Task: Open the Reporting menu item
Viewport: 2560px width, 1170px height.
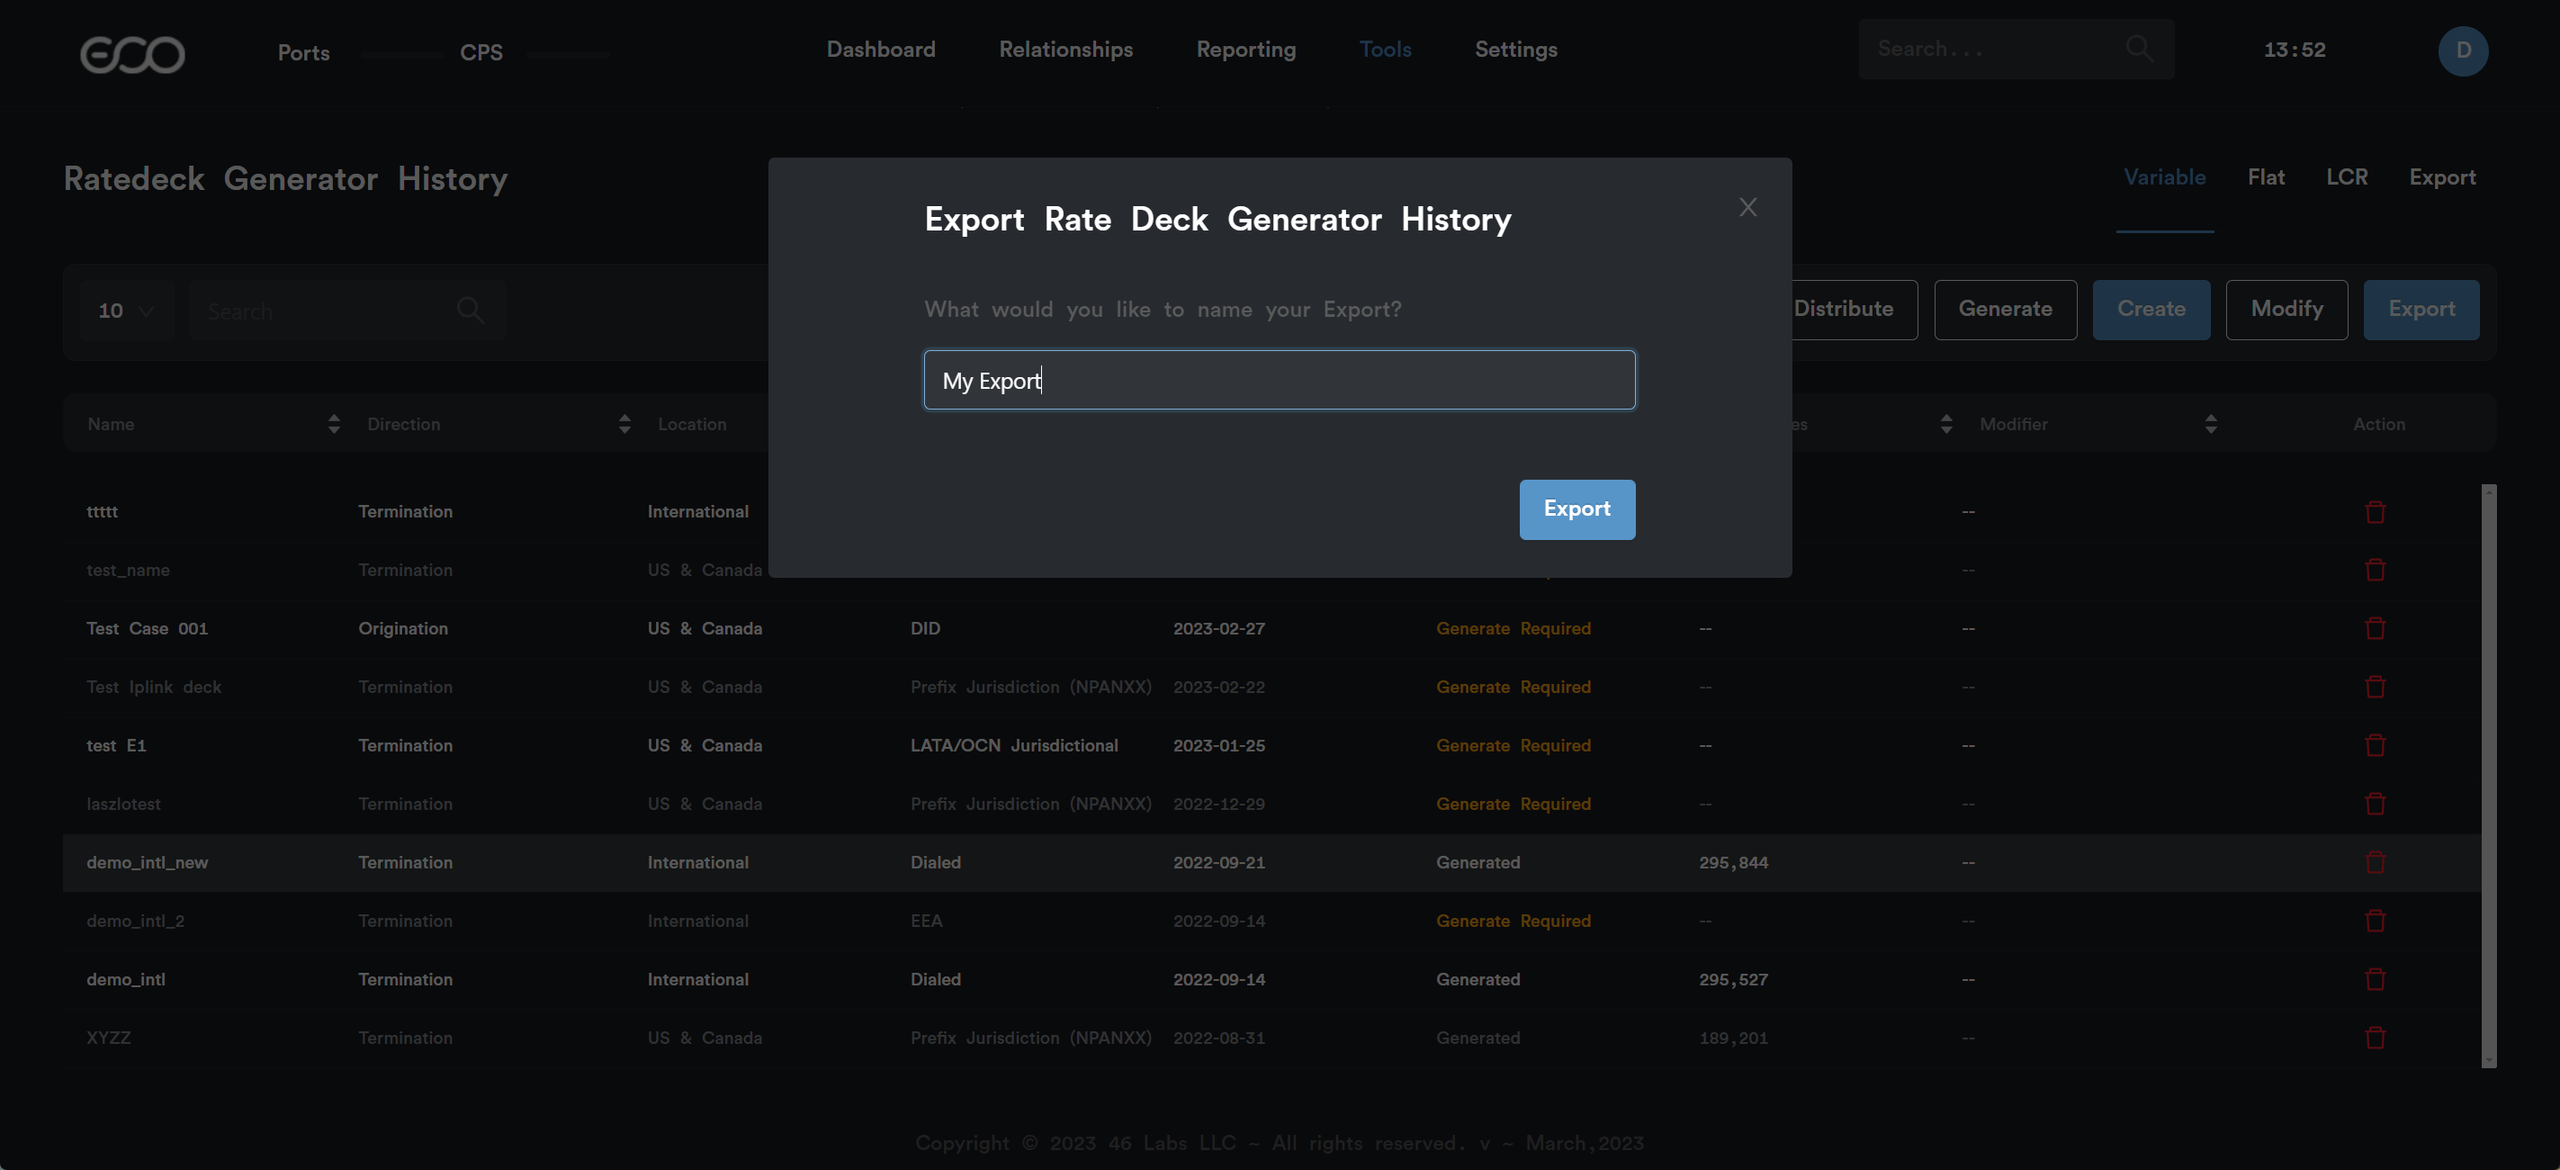Action: [1245, 50]
